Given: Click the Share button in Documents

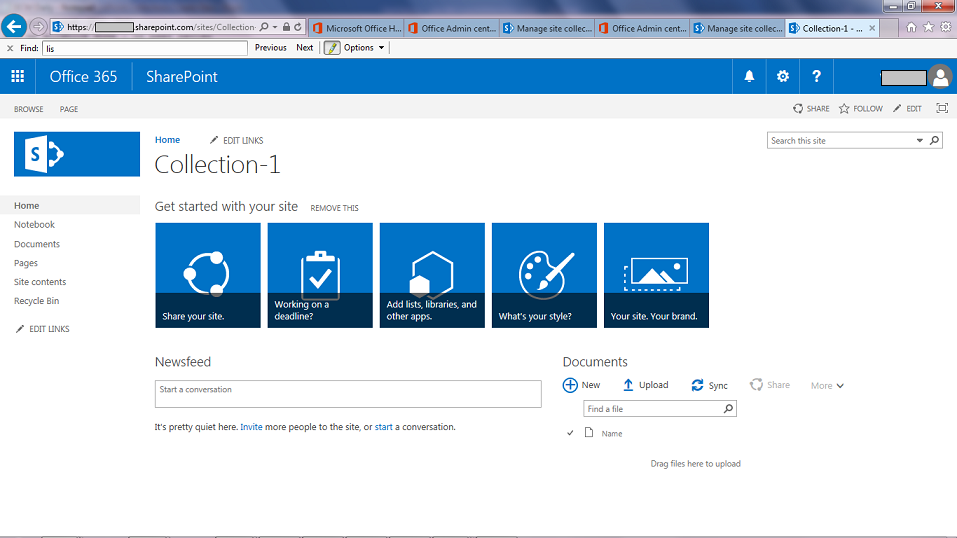Looking at the screenshot, I should coord(770,385).
